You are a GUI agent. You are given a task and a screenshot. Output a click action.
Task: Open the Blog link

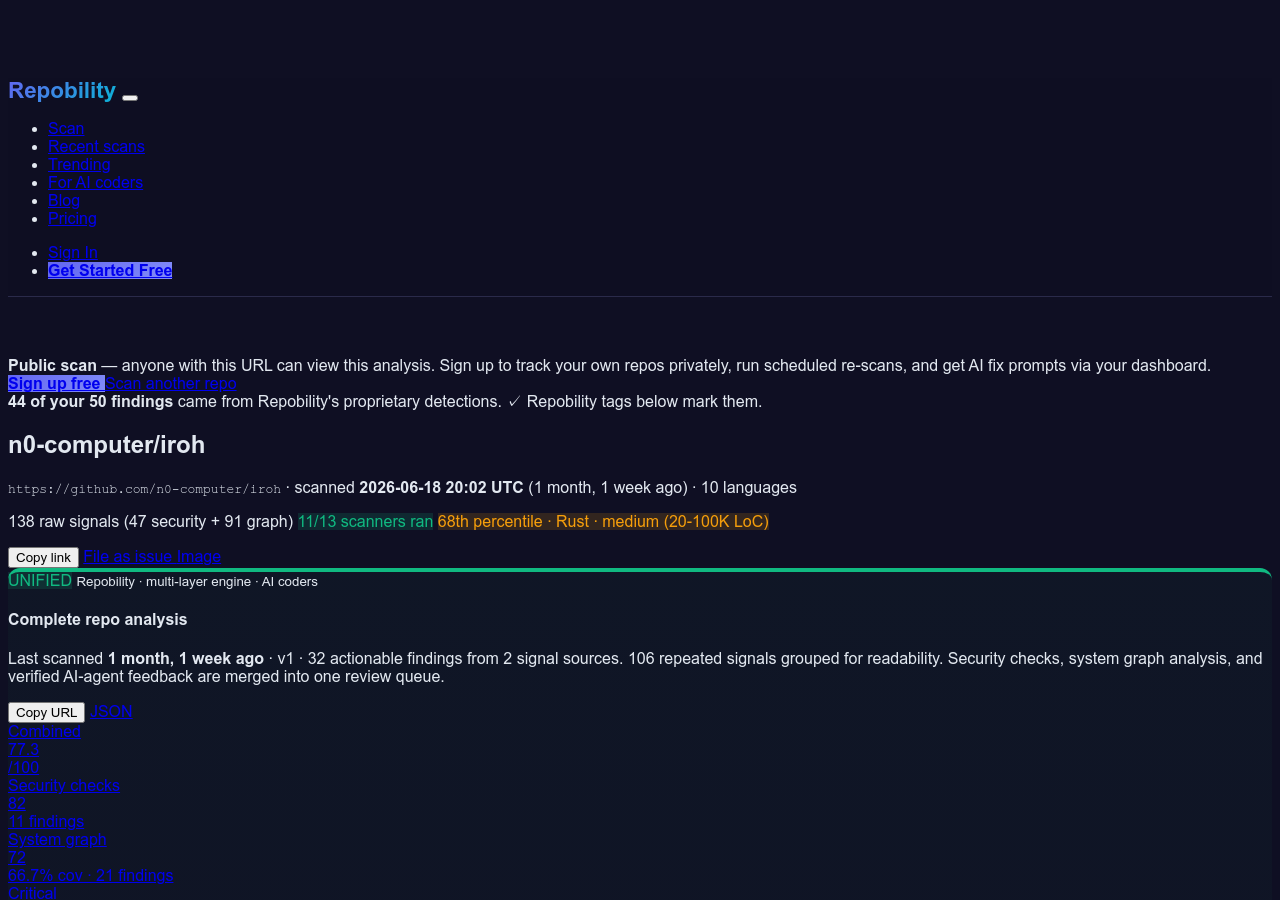point(64,200)
